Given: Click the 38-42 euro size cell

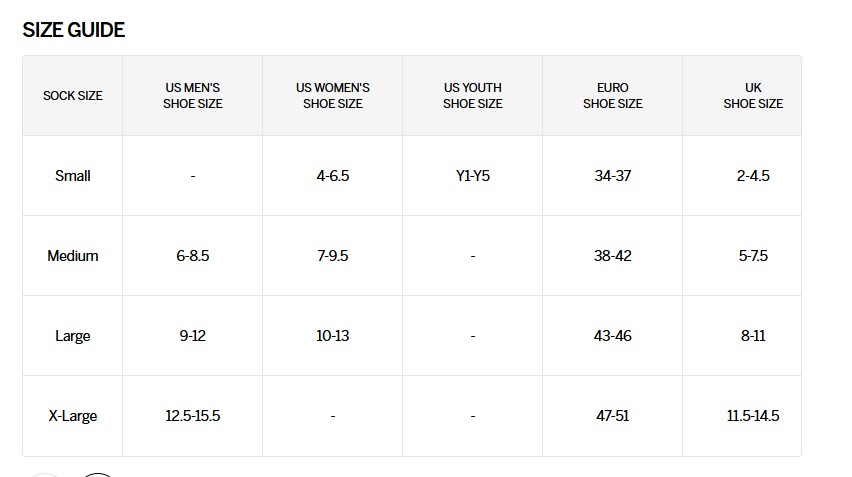Looking at the screenshot, I should [x=612, y=256].
